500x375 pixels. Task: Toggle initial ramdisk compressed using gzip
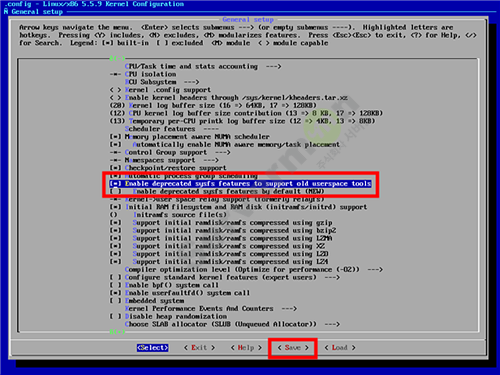[x=221, y=223]
